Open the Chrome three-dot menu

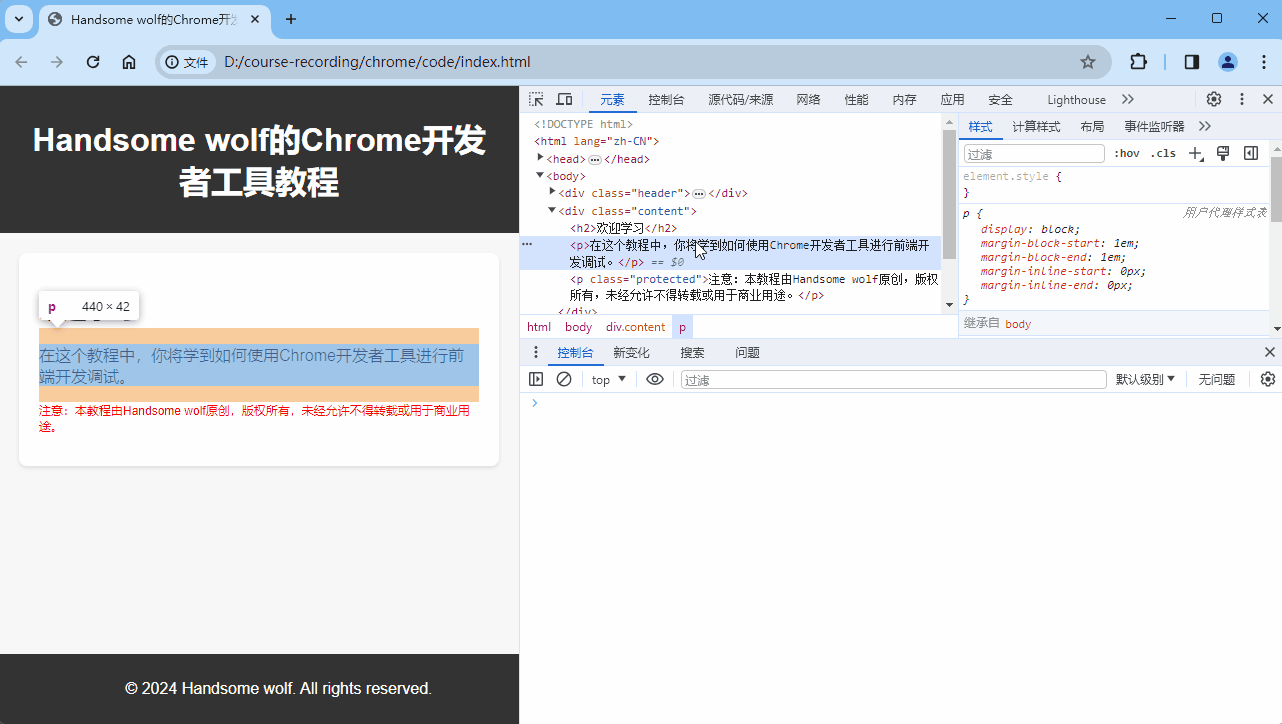tap(1262, 62)
